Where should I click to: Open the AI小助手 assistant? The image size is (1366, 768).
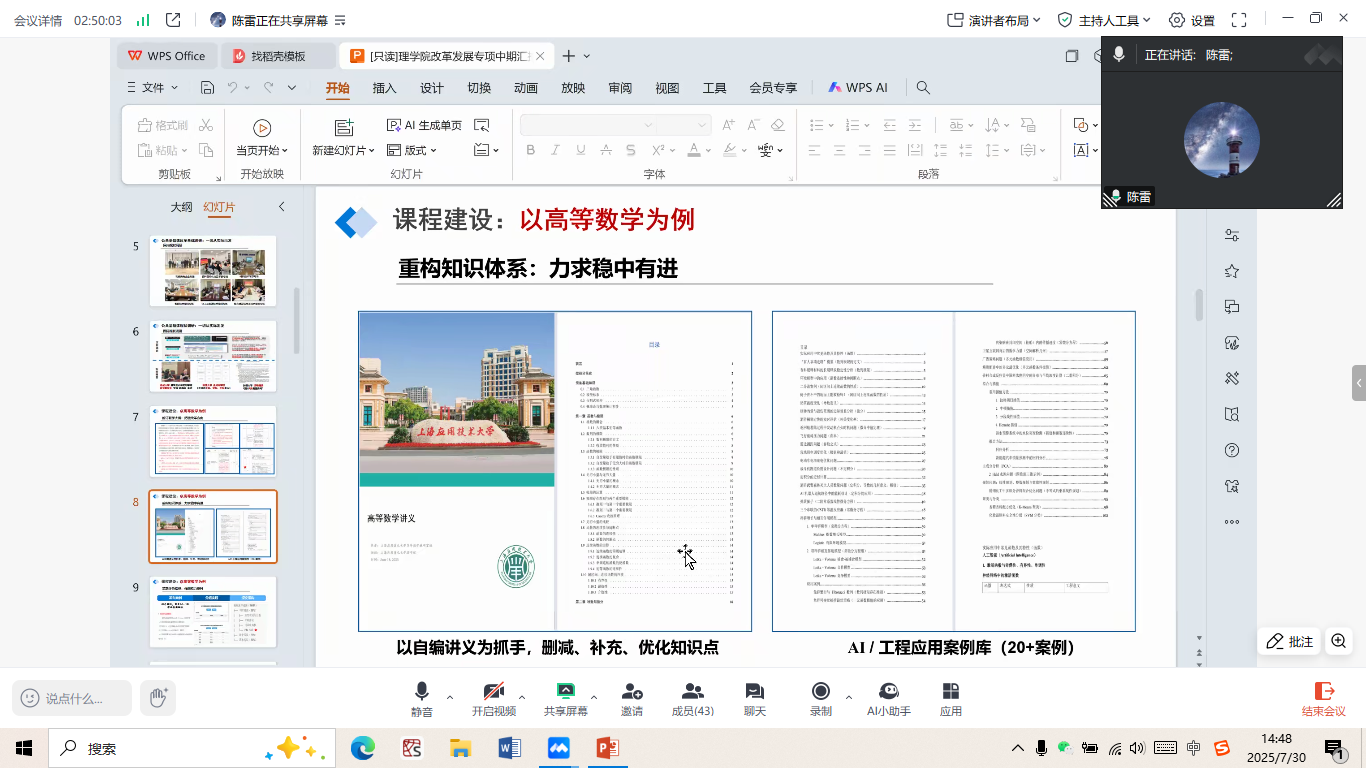[888, 692]
